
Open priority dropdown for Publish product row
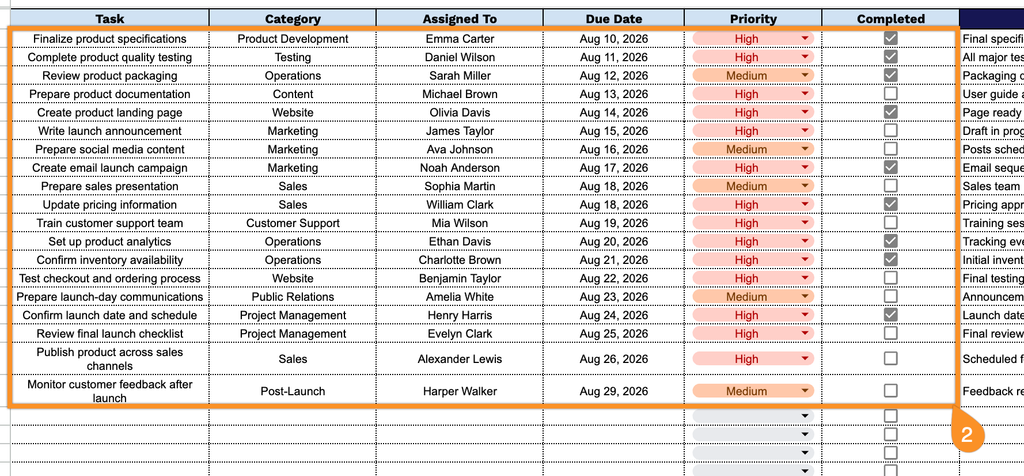pos(805,358)
